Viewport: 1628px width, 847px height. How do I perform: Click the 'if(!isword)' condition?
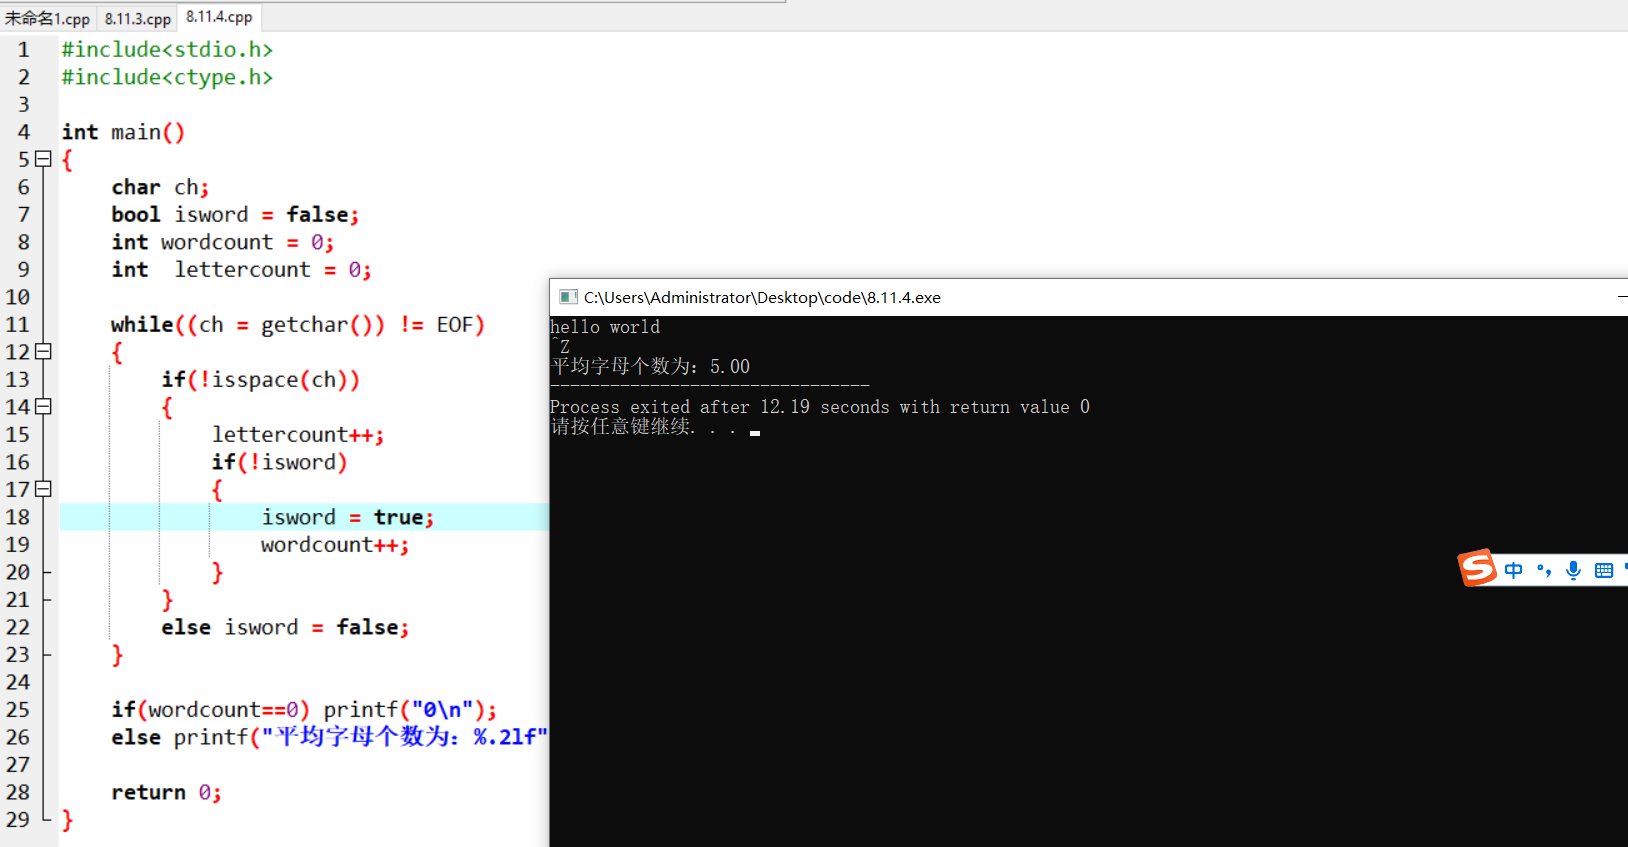[x=279, y=462]
